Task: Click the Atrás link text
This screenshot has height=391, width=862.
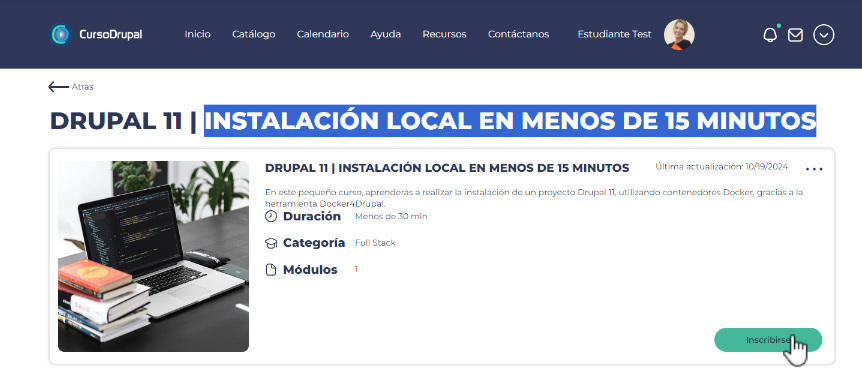Action: (82, 87)
